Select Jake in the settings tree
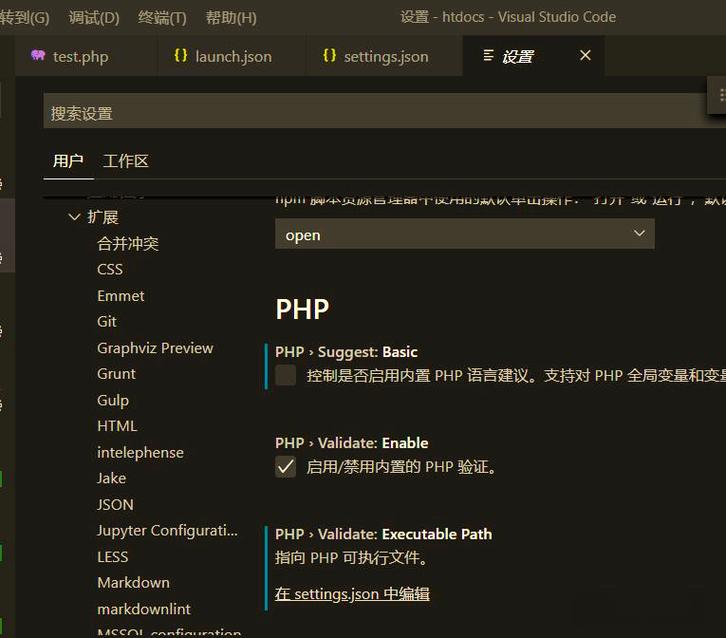Image resolution: width=726 pixels, height=638 pixels. point(111,478)
